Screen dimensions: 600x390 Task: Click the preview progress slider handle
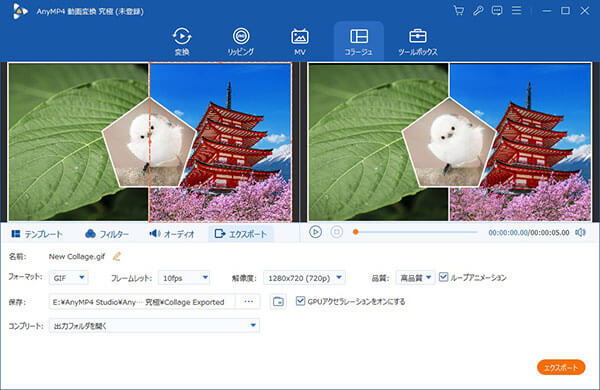(355, 232)
